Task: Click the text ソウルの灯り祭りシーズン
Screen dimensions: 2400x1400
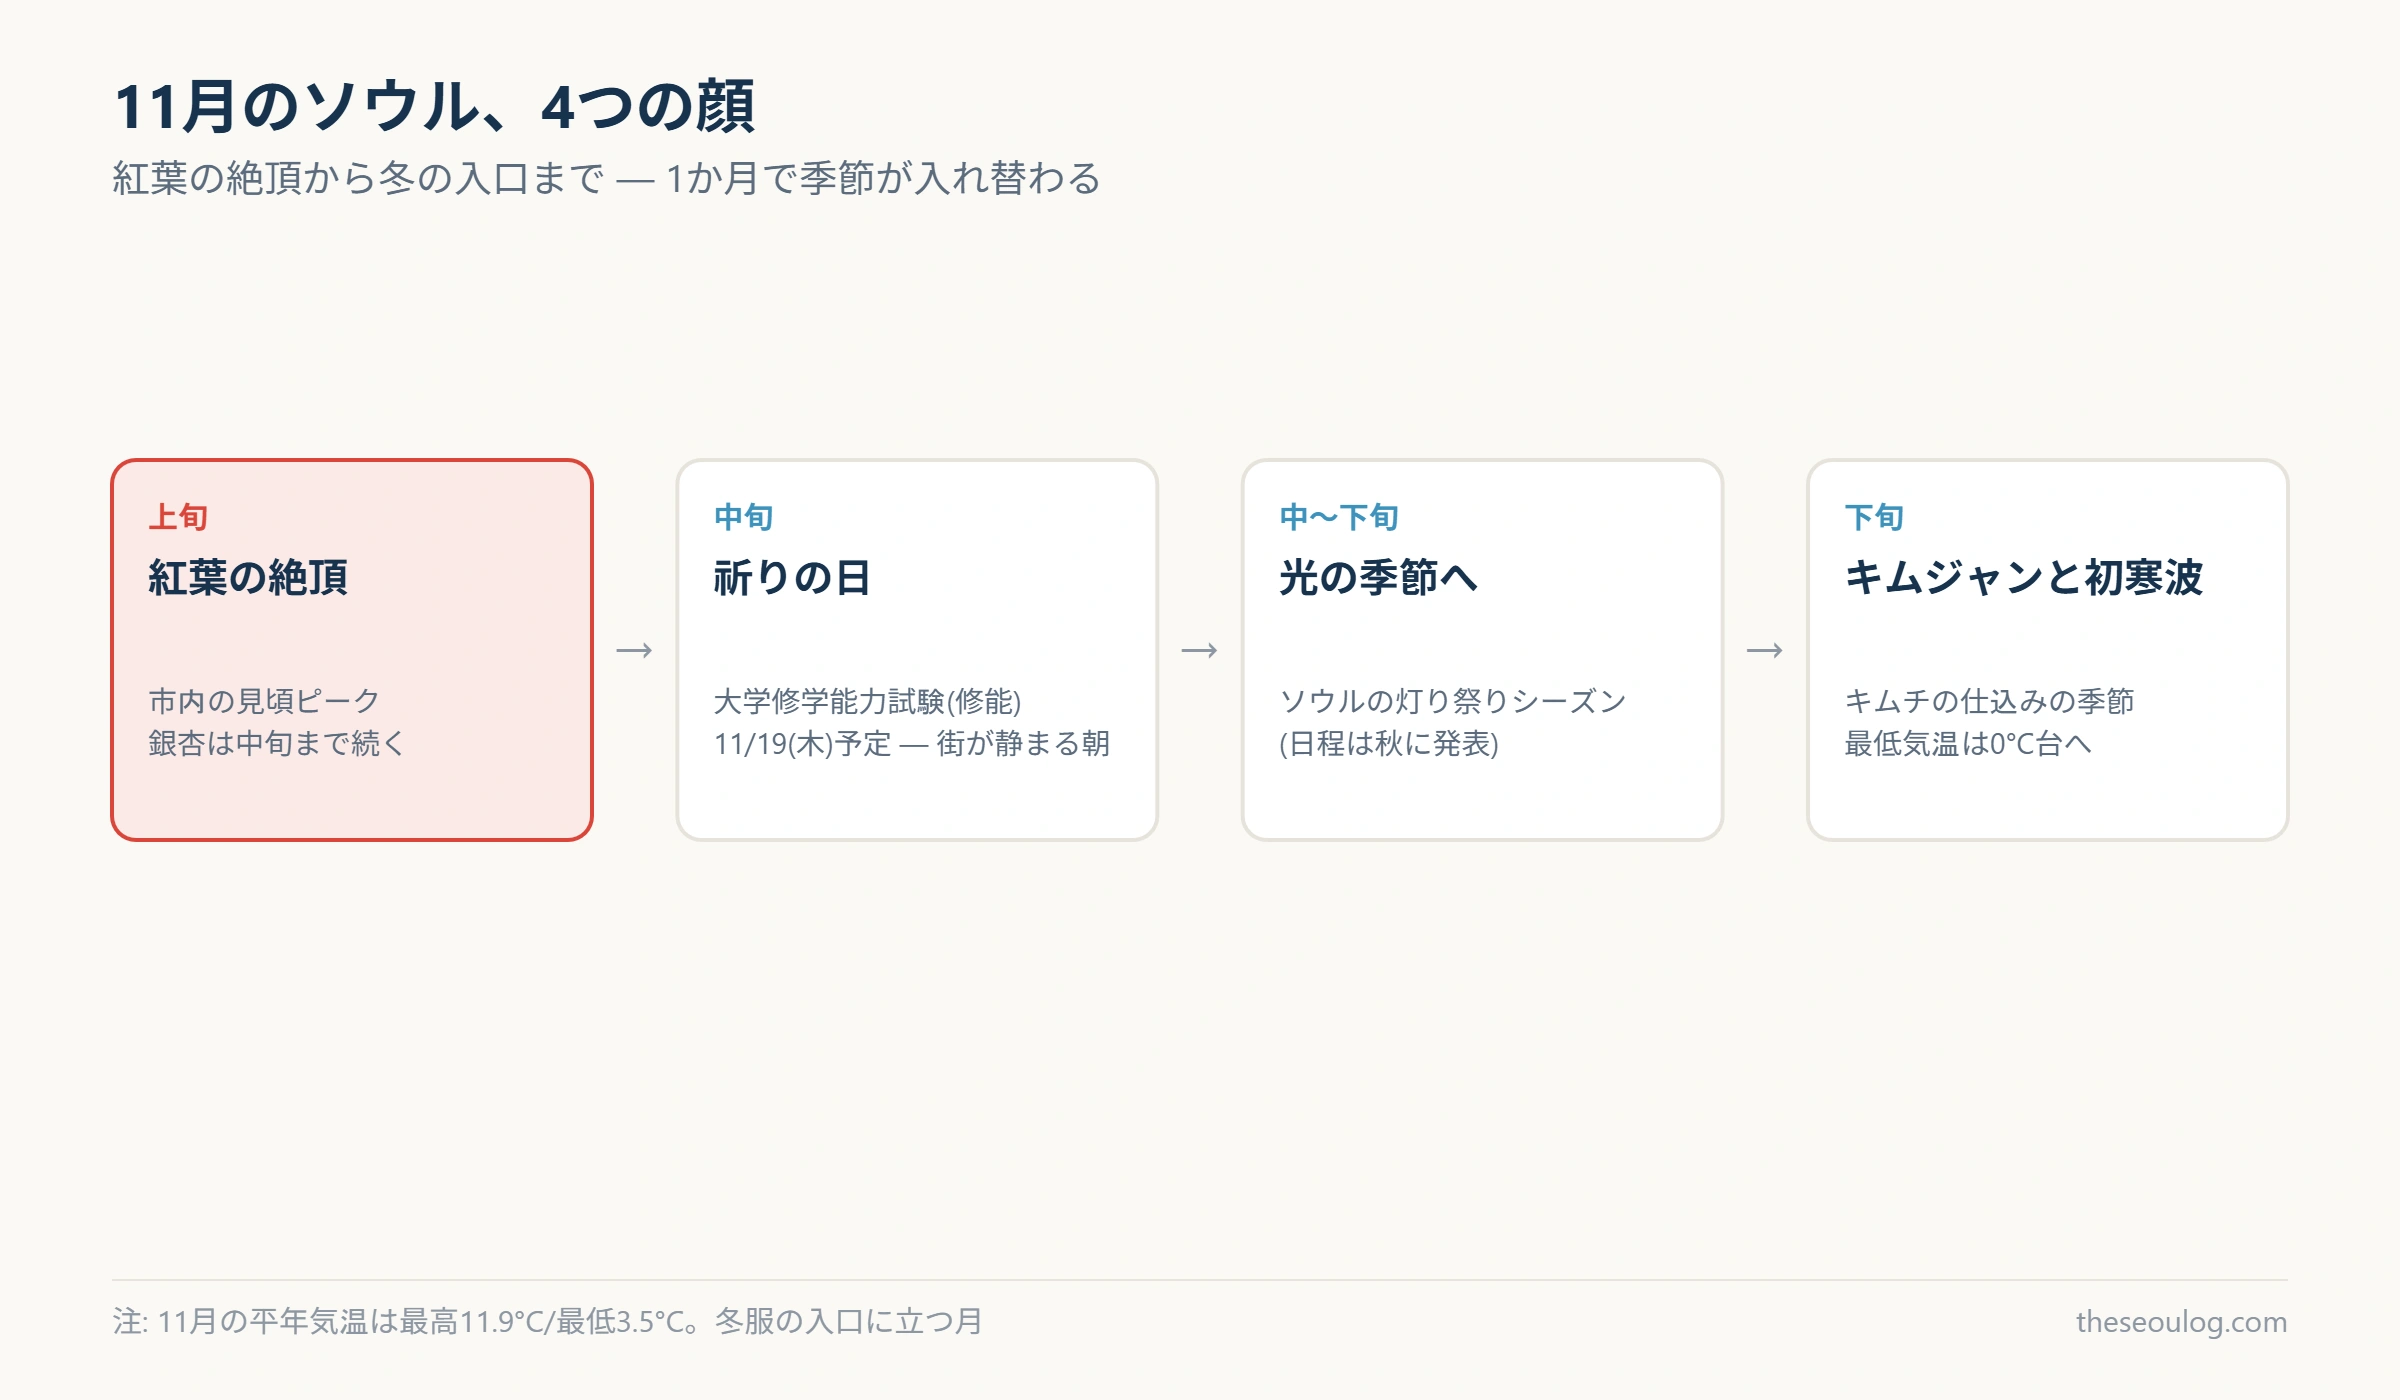Action: pos(1452,701)
